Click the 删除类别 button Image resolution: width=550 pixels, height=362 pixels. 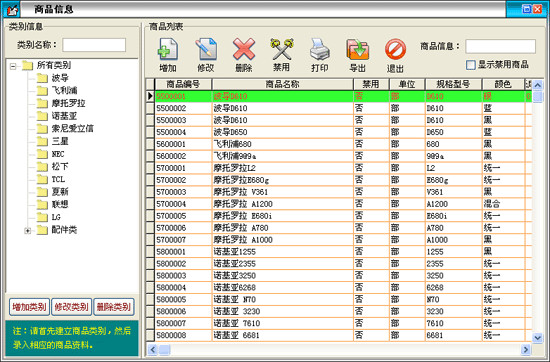click(114, 307)
